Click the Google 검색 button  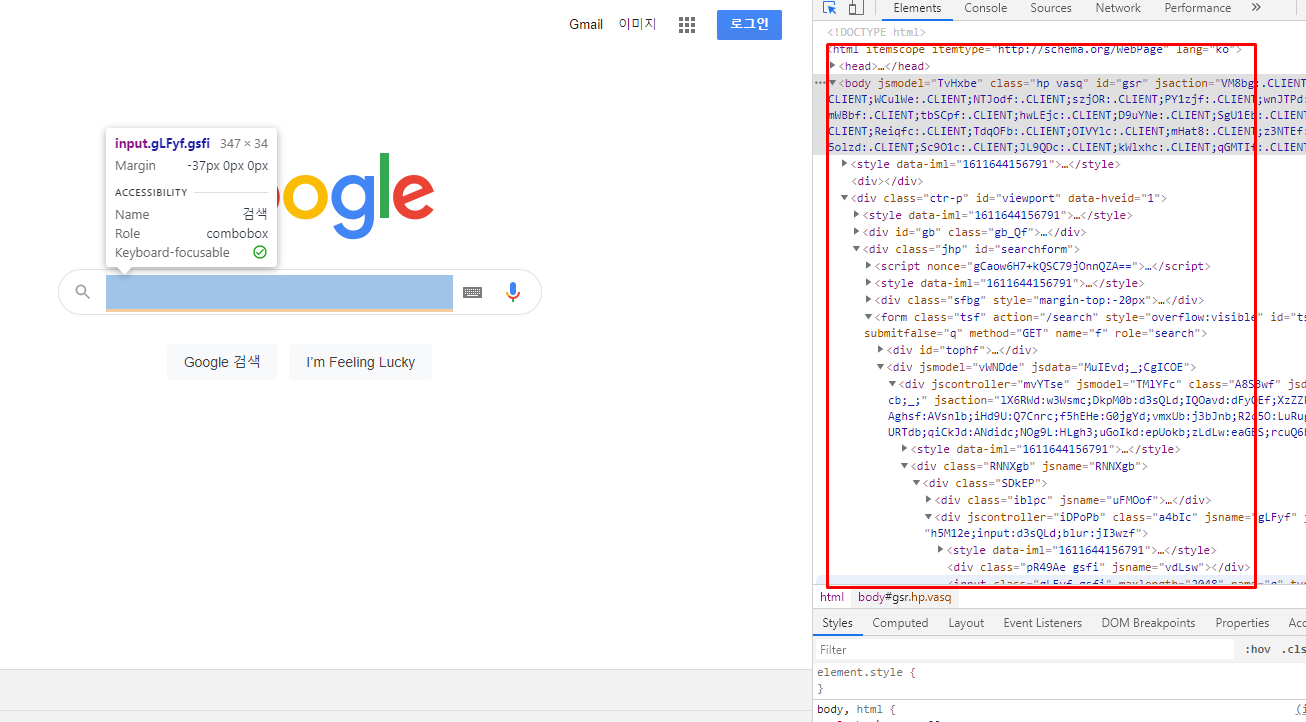(x=222, y=362)
